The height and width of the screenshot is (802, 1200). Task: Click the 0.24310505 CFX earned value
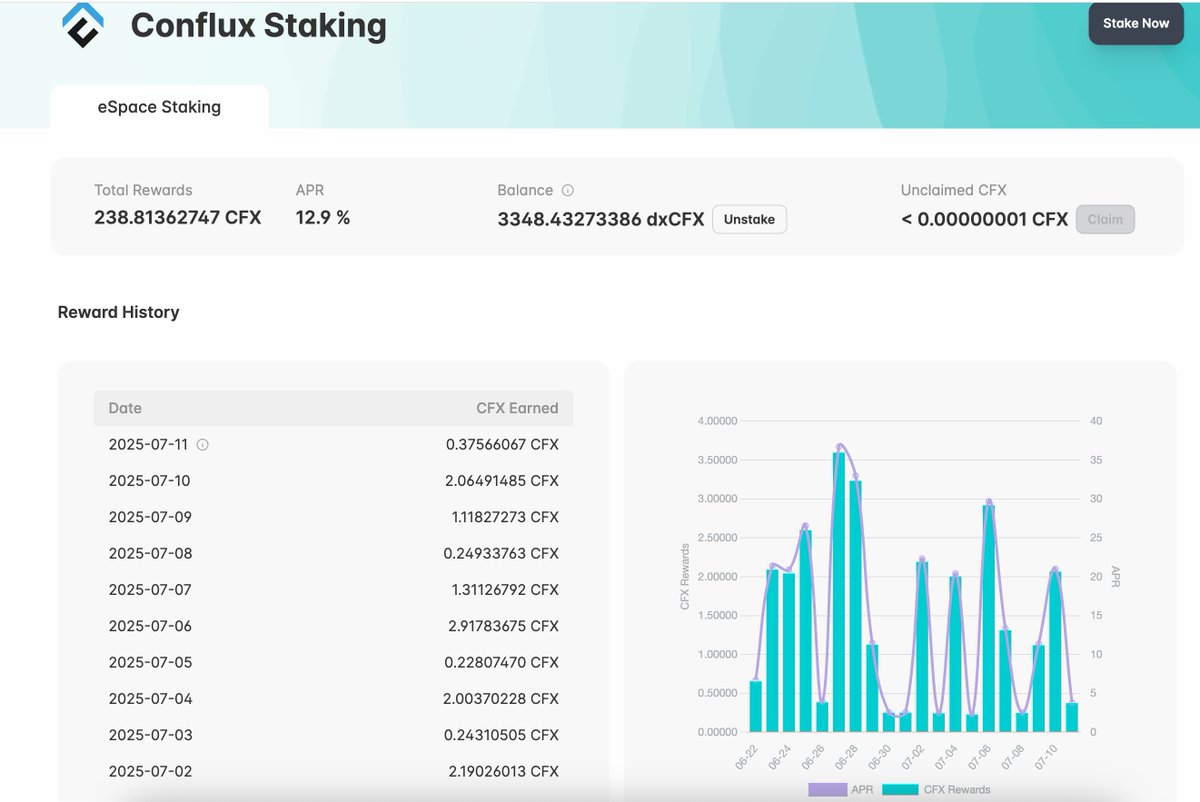502,735
